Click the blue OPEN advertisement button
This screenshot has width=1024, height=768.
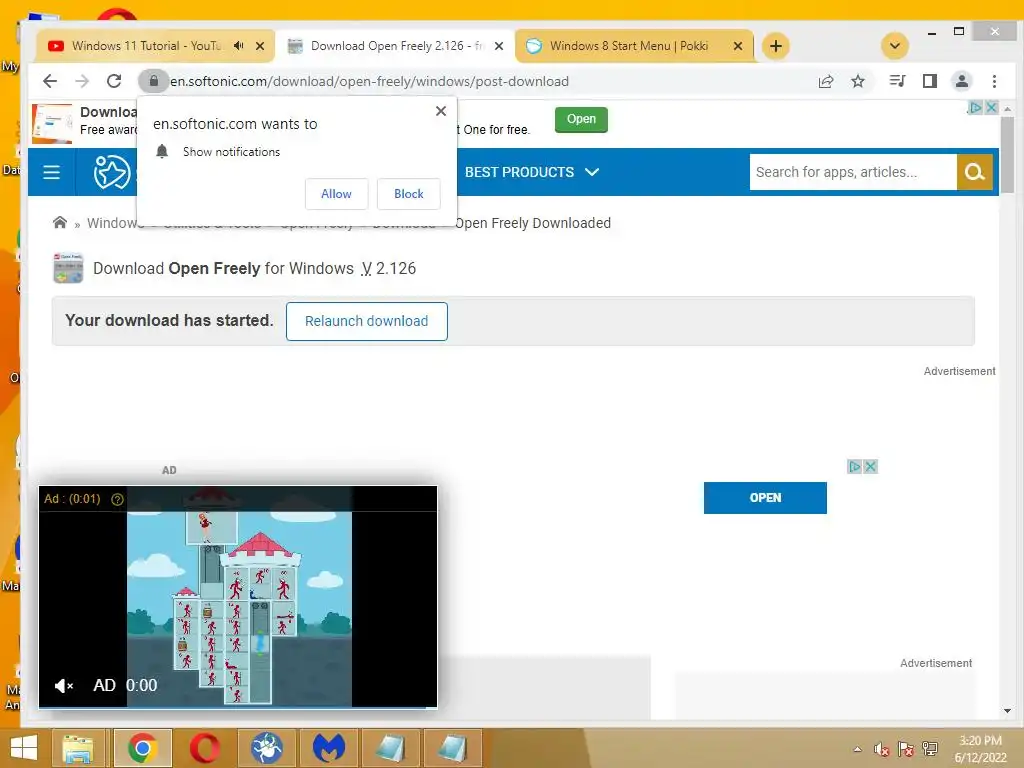765,498
